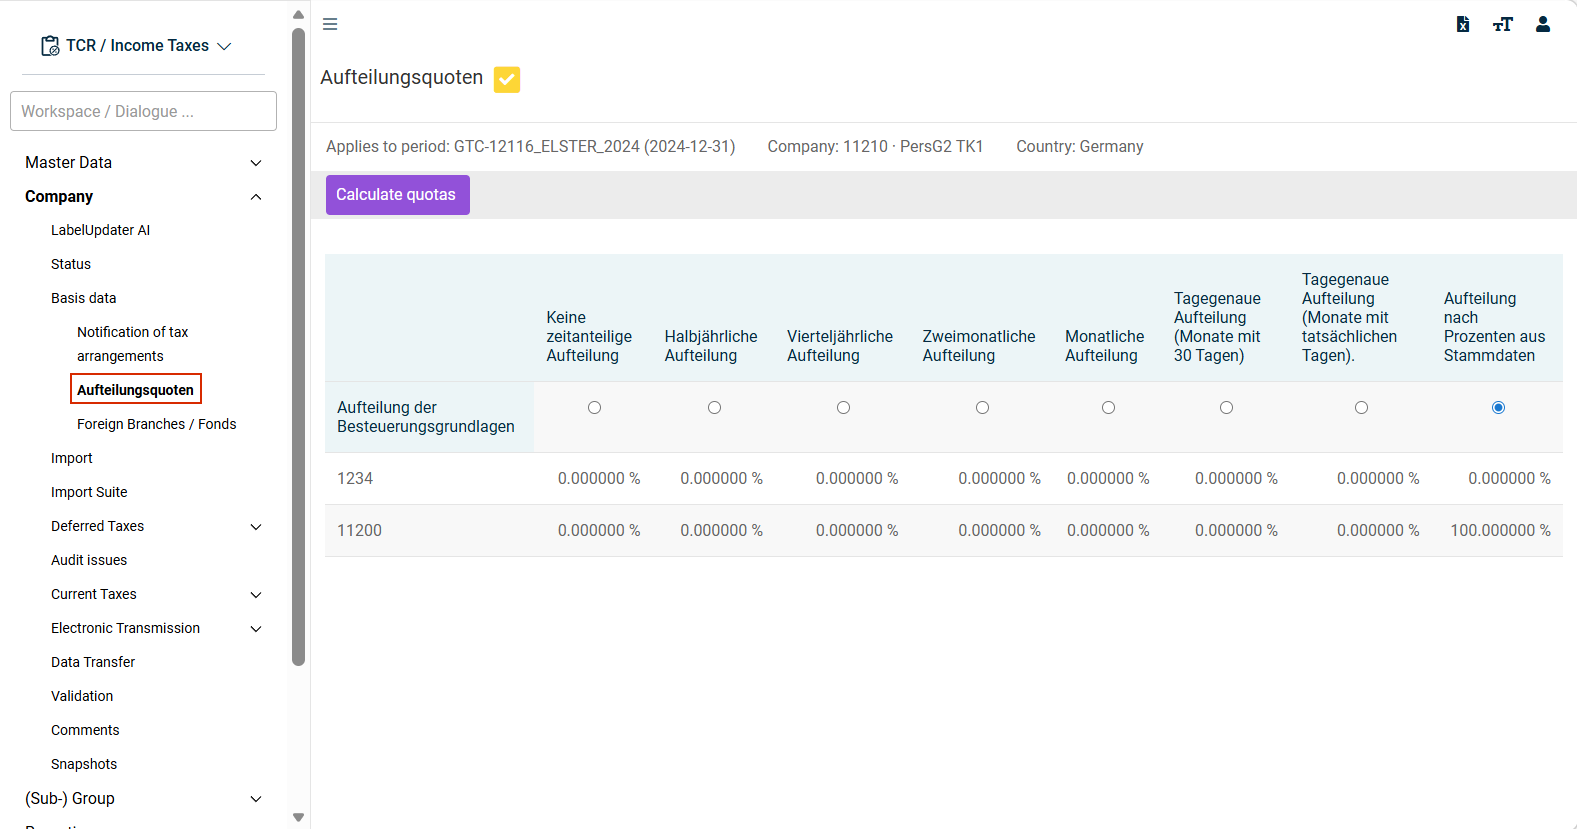This screenshot has height=829, width=1577.
Task: Open the text size settings icon
Action: pyautogui.click(x=1503, y=24)
